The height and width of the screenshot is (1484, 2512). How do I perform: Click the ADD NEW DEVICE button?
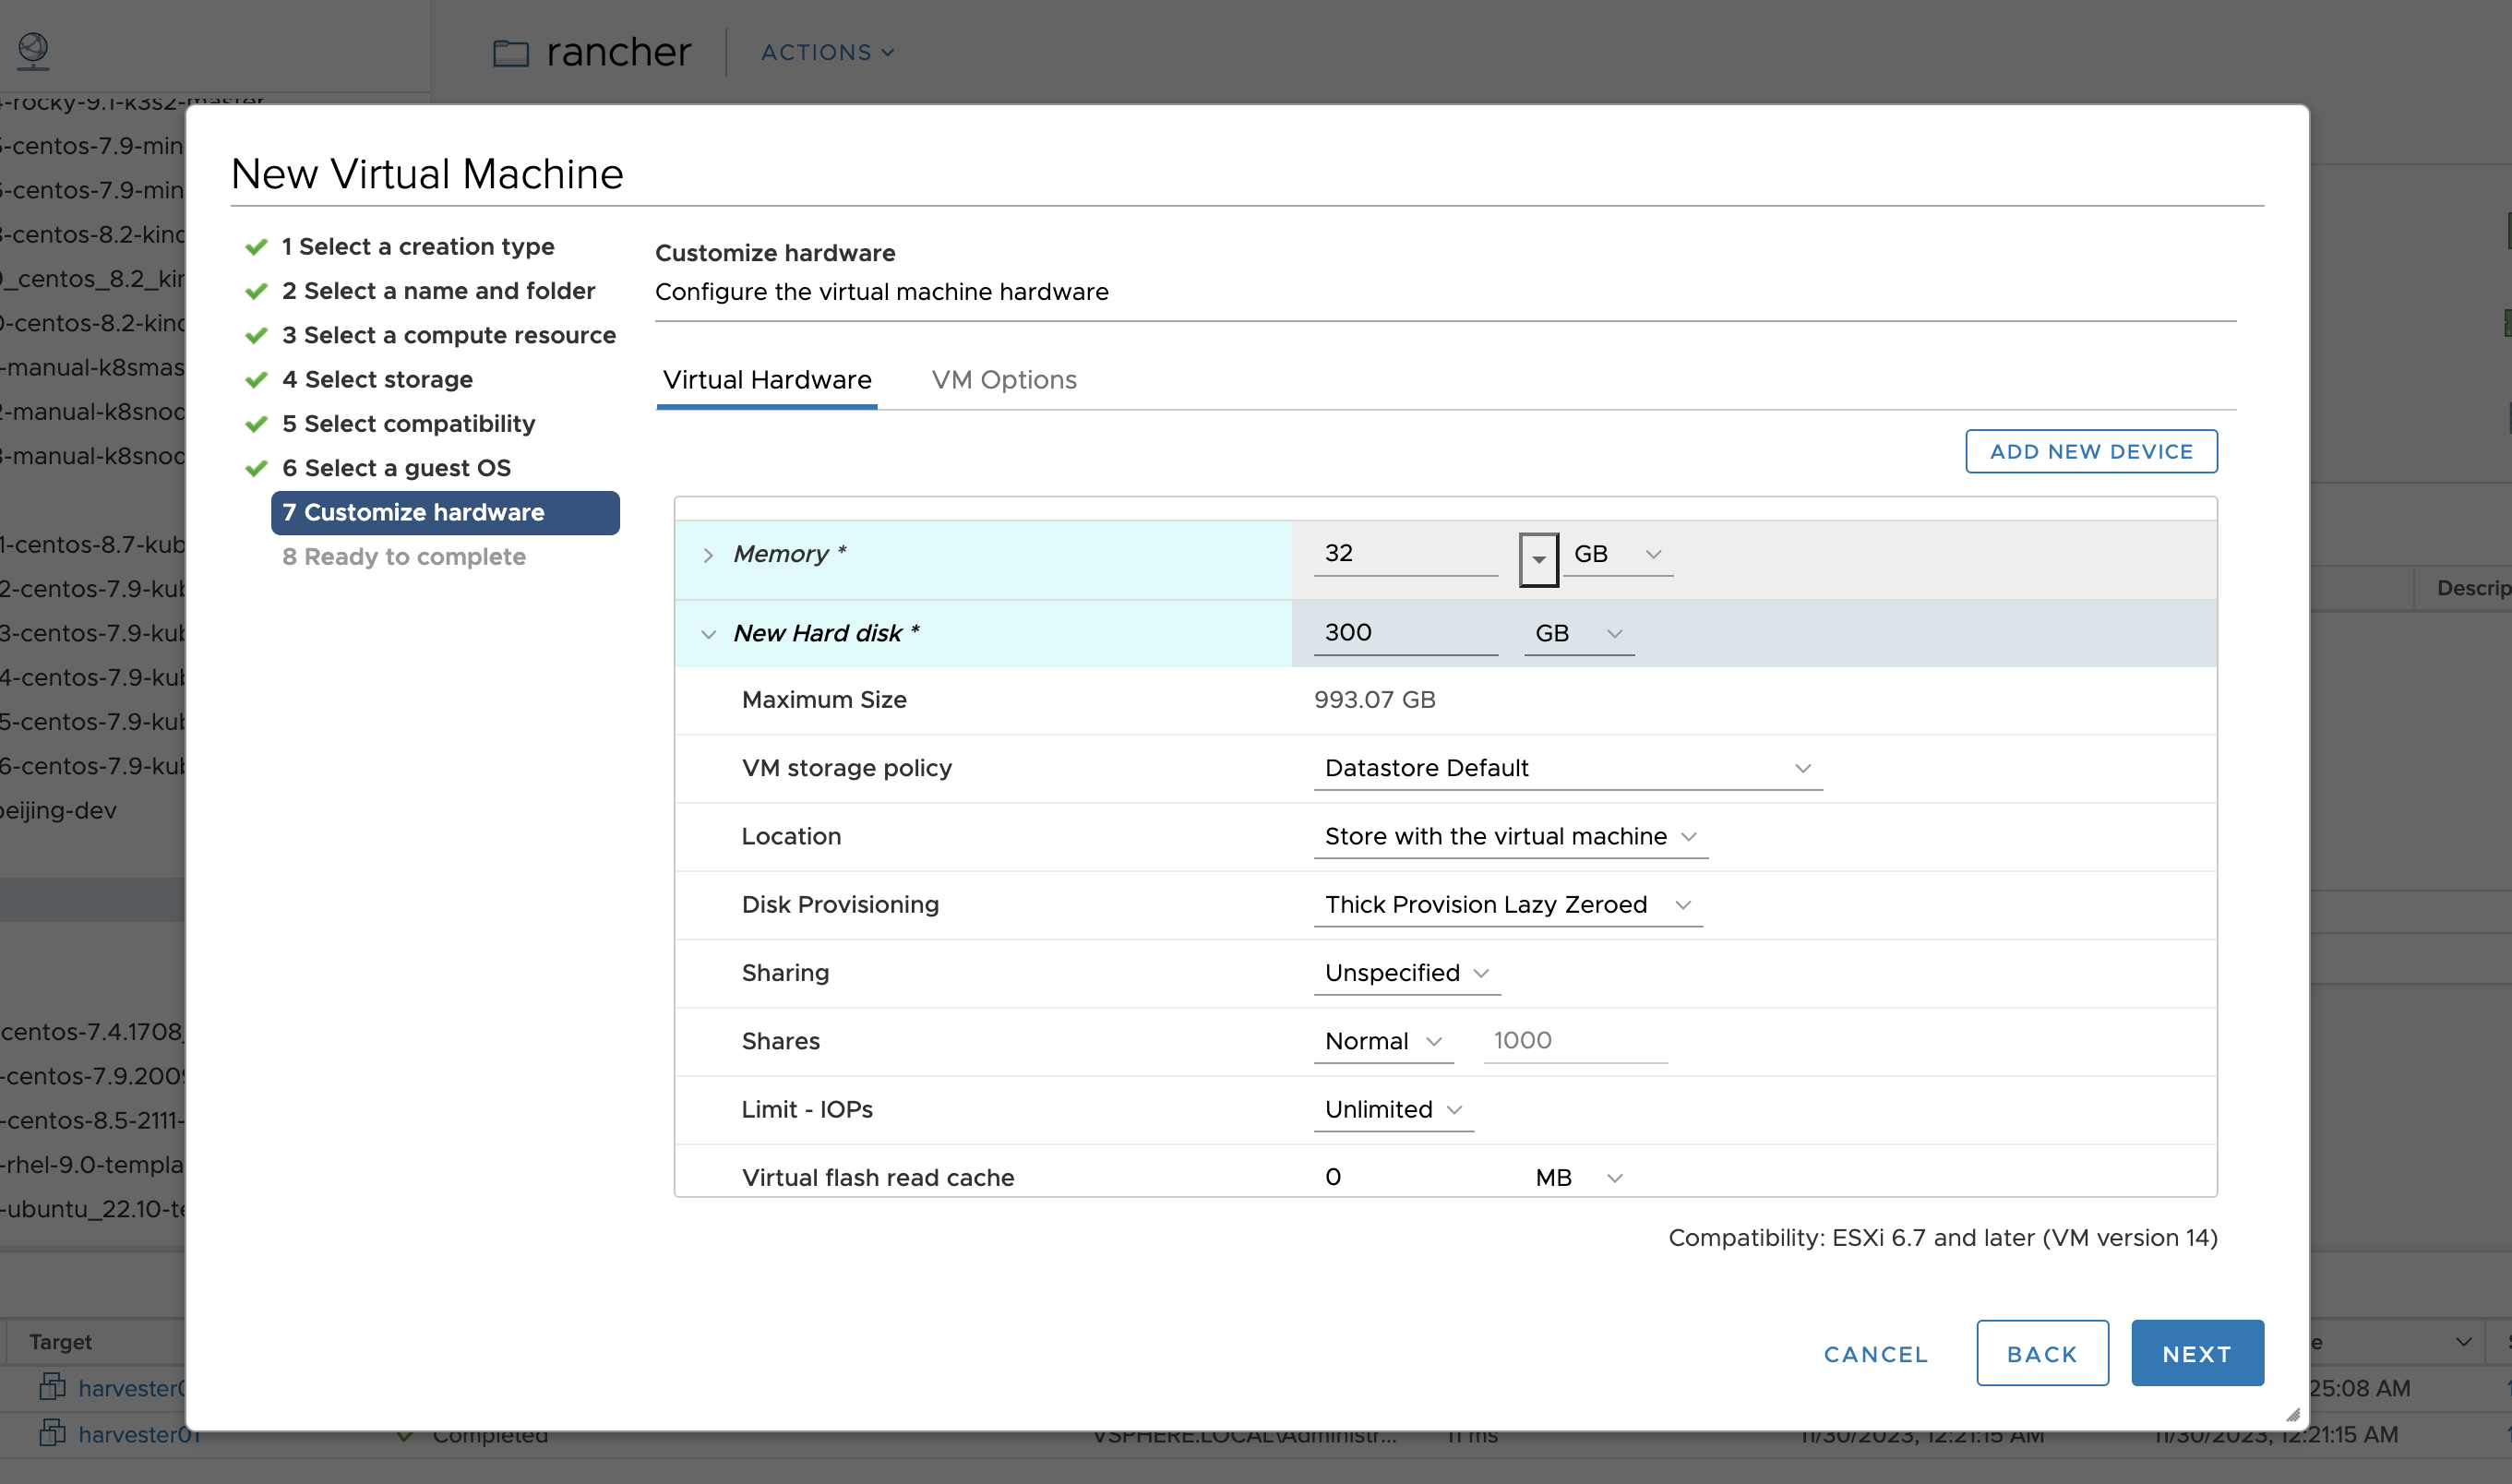2091,451
